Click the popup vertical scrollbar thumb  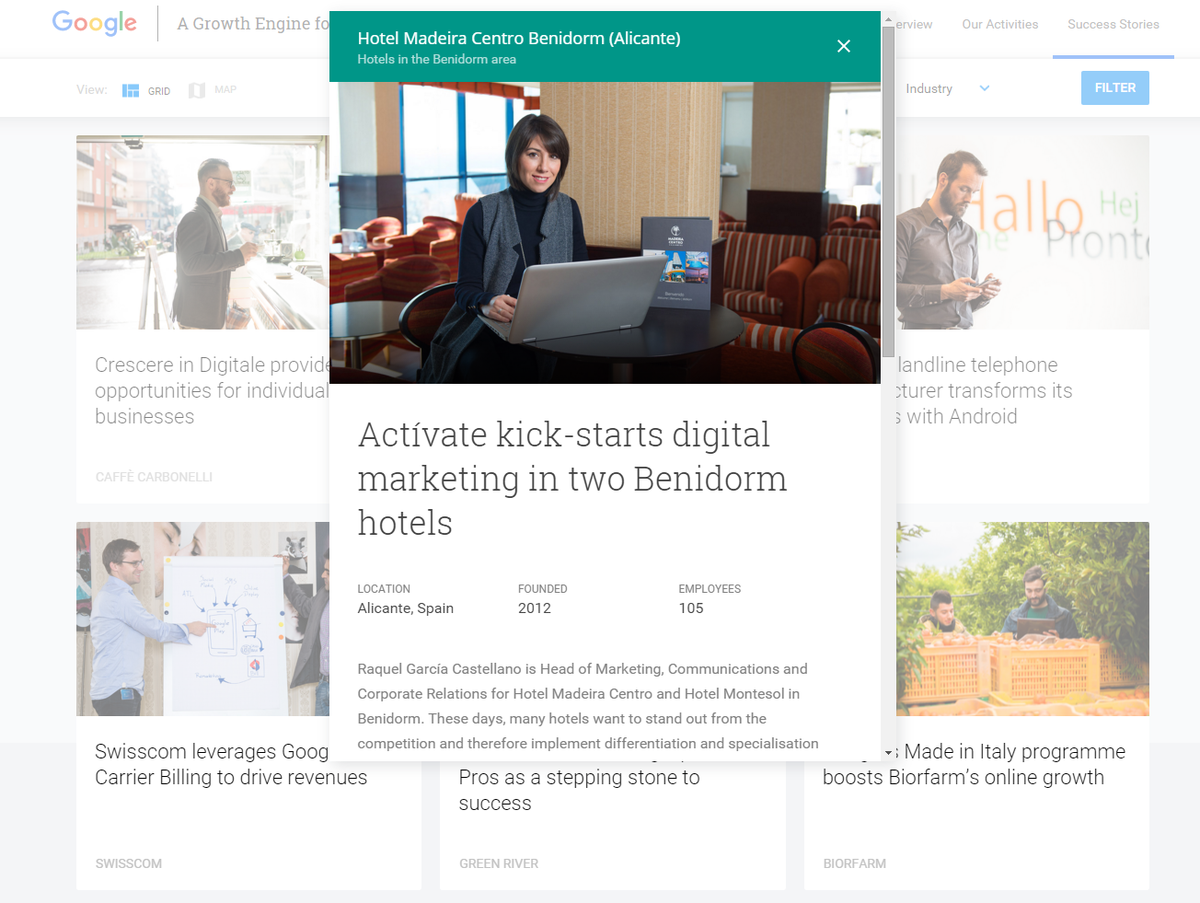[888, 192]
